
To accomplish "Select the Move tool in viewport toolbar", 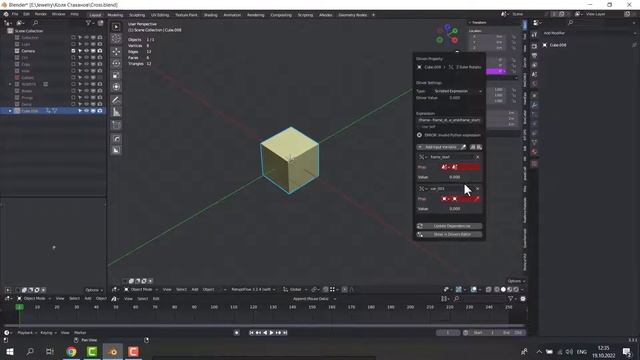I will coord(116,51).
